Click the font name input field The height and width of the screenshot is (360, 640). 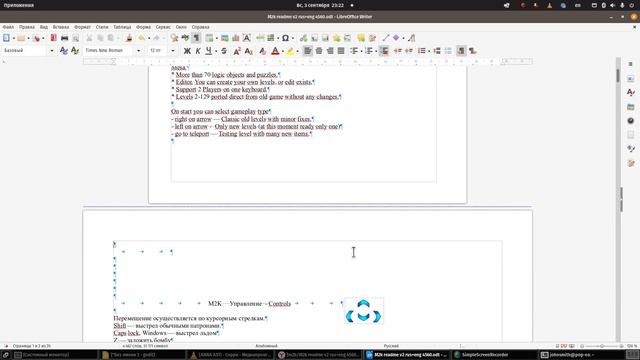click(x=109, y=51)
